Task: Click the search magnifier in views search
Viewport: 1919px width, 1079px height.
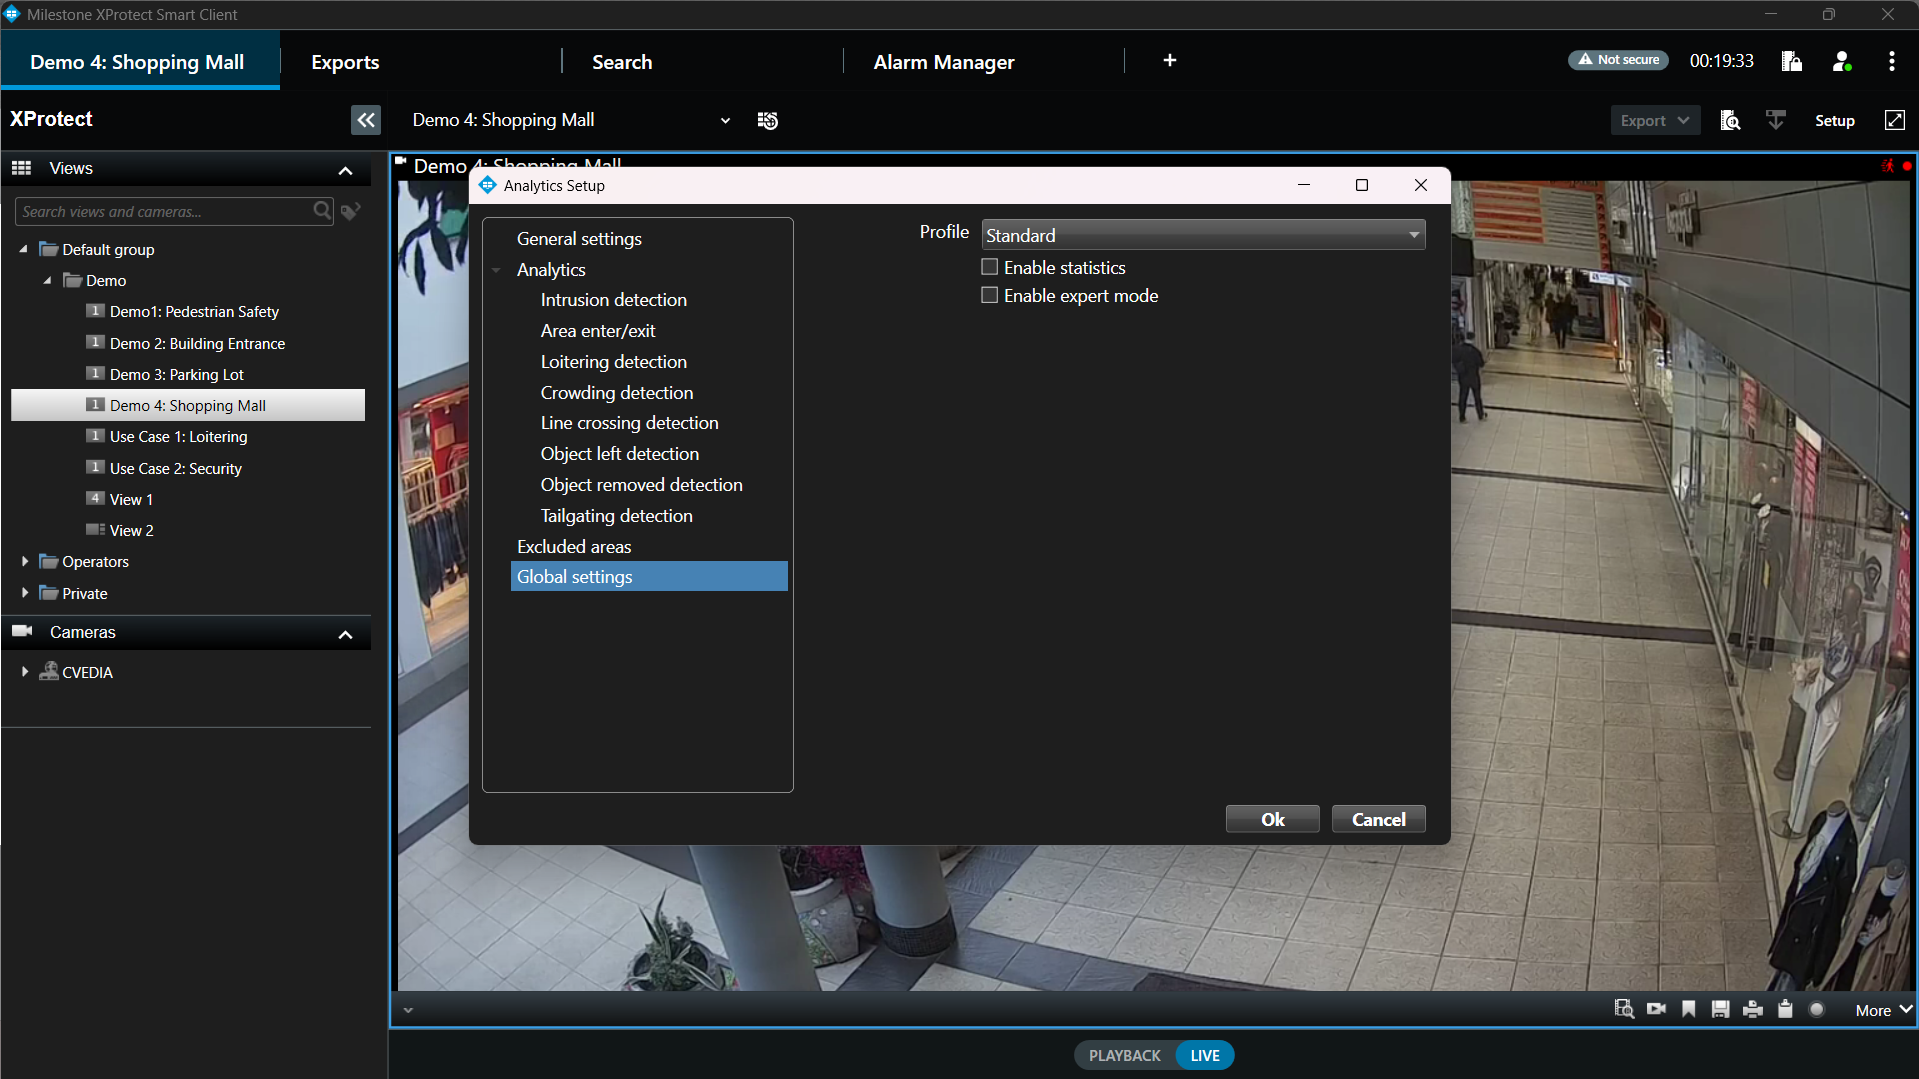Action: pos(322,211)
